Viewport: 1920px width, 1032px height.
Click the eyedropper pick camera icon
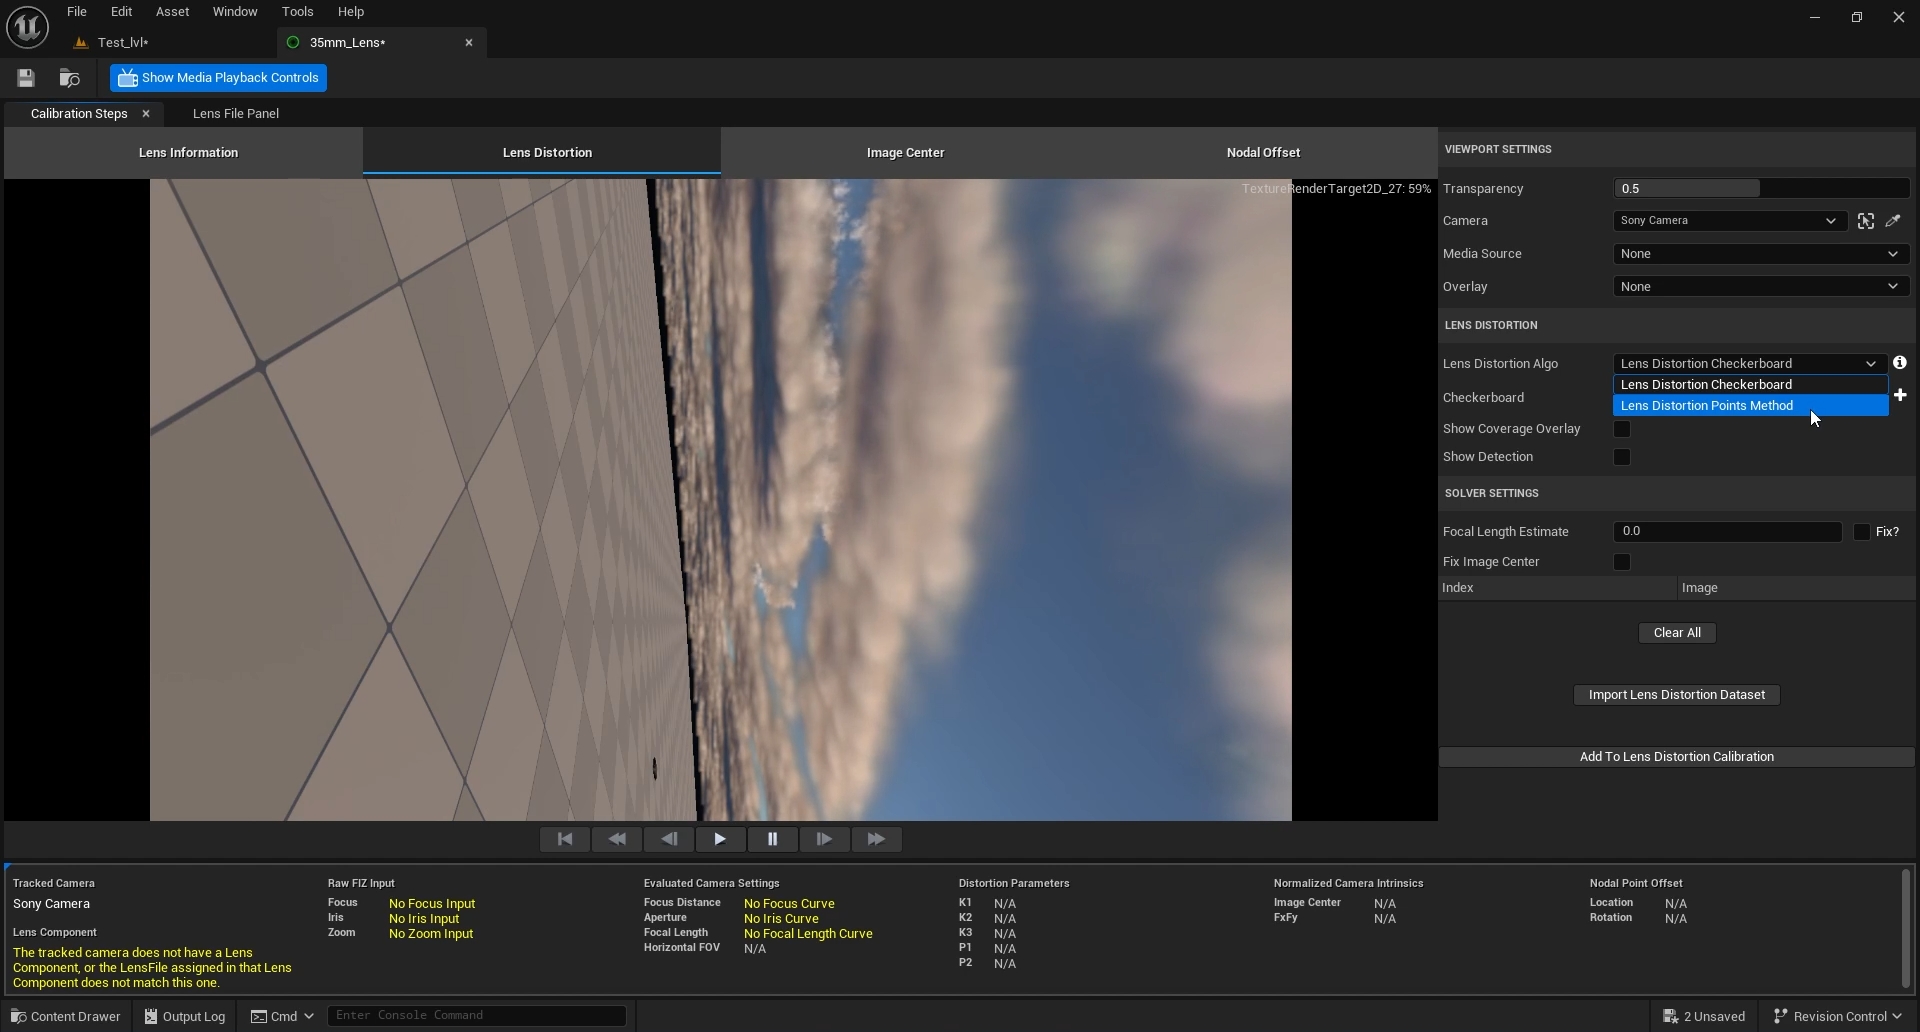coord(1893,221)
